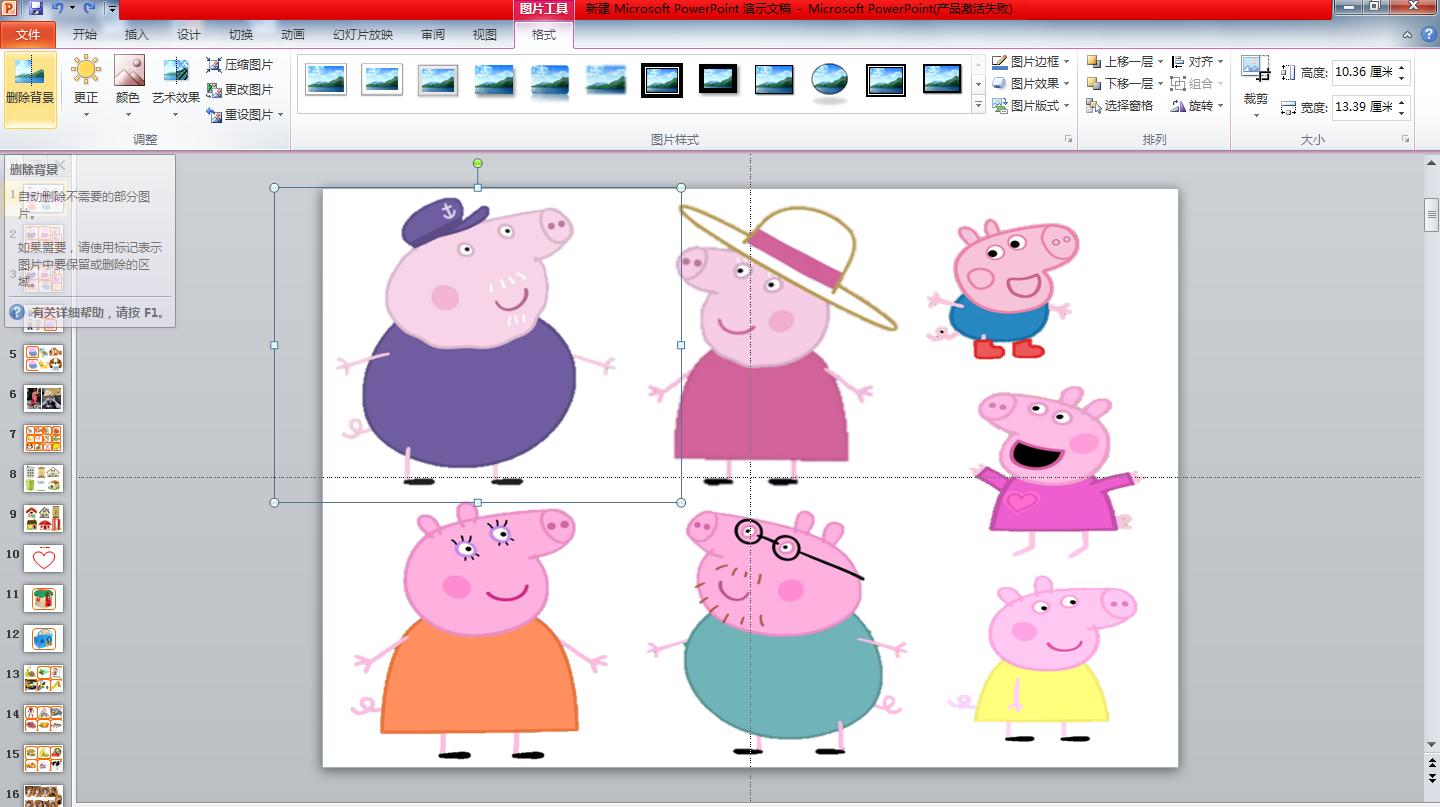Screen dimensions: 1440x807
Task: Open the Rotate (旋转) menu
Action: [x=1197, y=106]
